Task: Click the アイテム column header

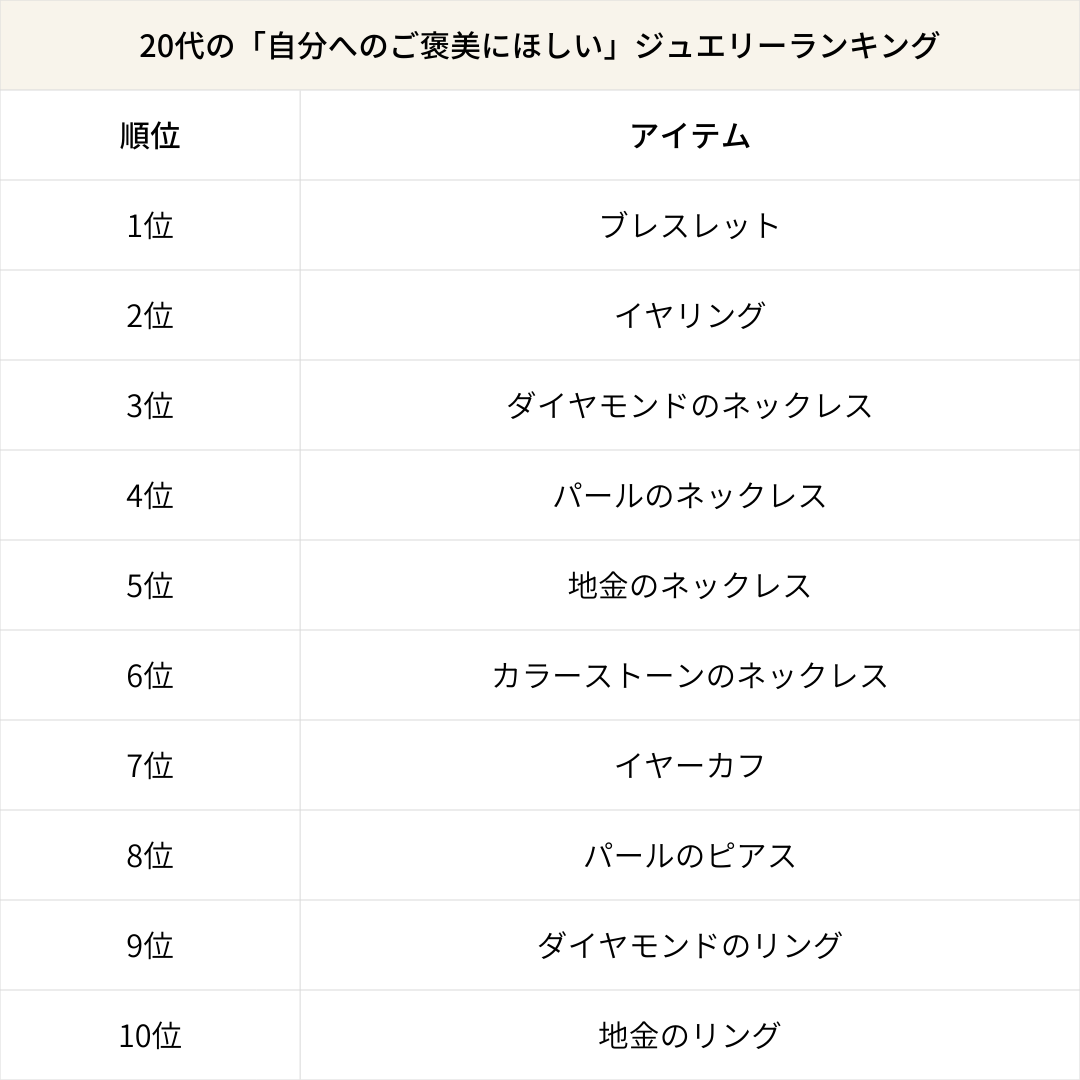Action: 690,136
